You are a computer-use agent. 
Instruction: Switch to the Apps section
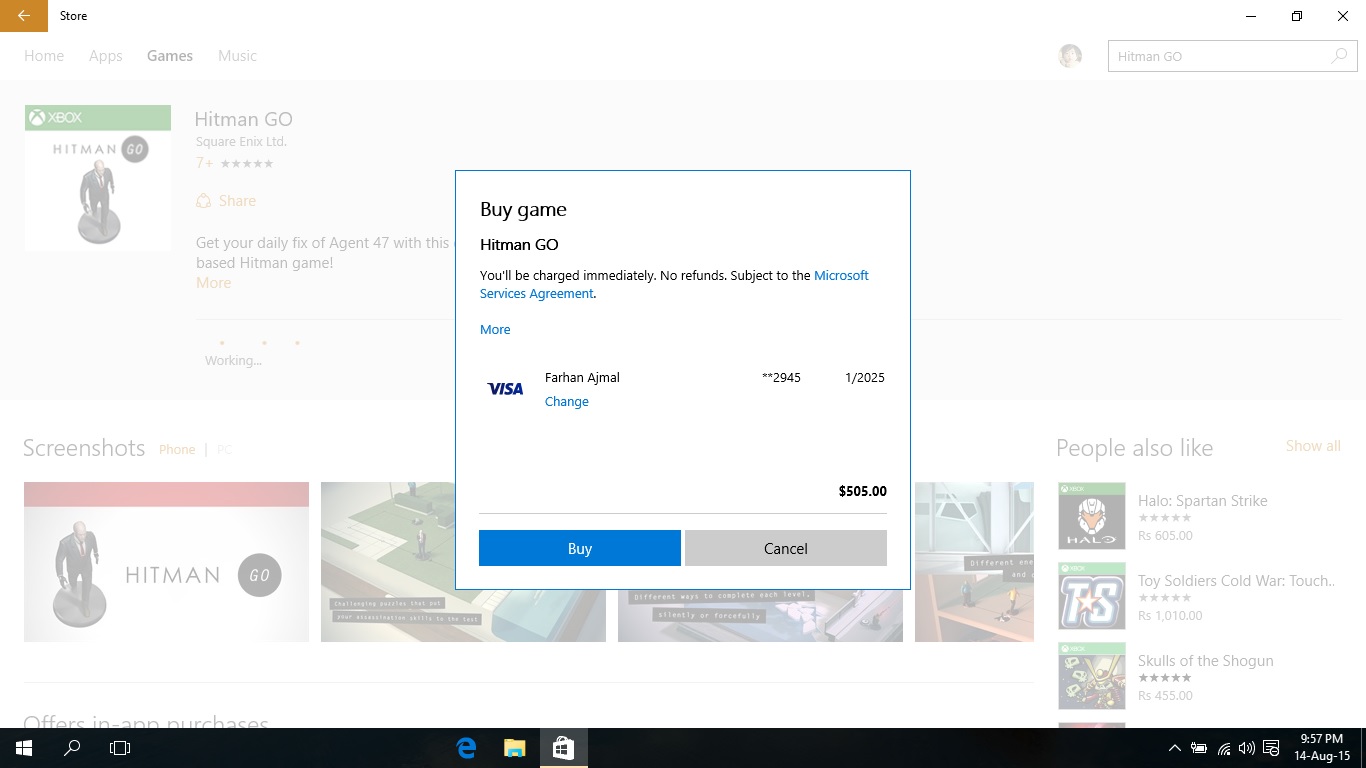click(105, 56)
